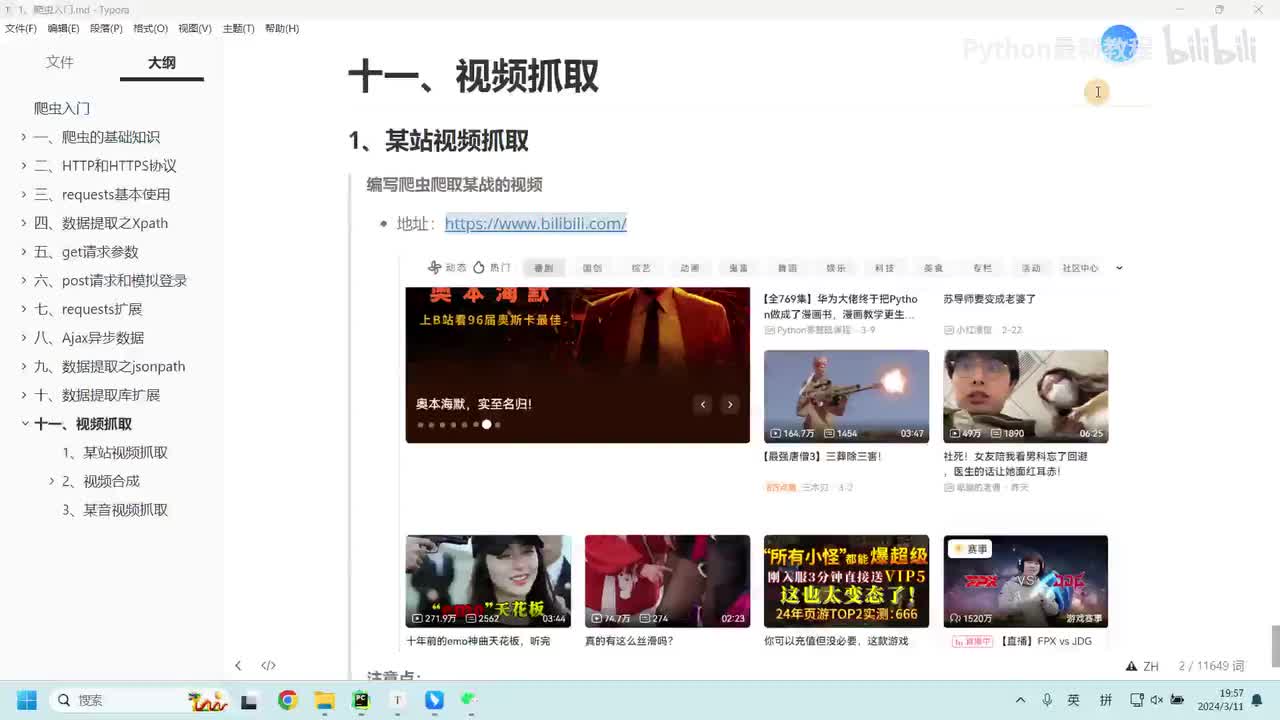Image resolution: width=1280 pixels, height=720 pixels.
Task: Expand 五、get请求参数 outline section
Action: [24, 252]
